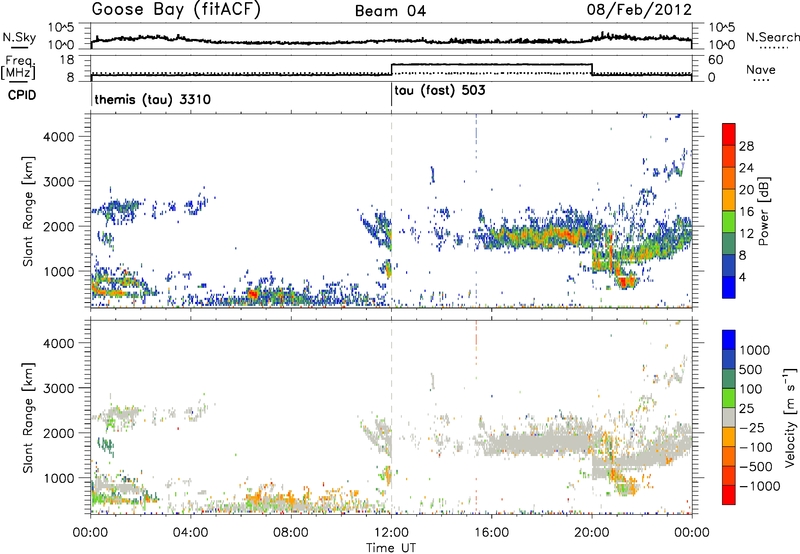Click the 'N.Search' legend label

point(772,37)
